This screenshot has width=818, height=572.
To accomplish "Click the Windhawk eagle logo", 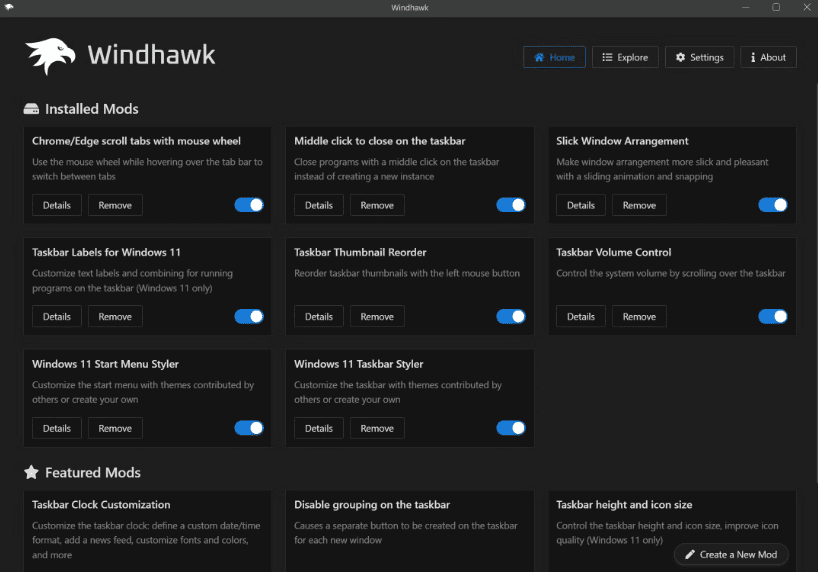I will pyautogui.click(x=51, y=55).
